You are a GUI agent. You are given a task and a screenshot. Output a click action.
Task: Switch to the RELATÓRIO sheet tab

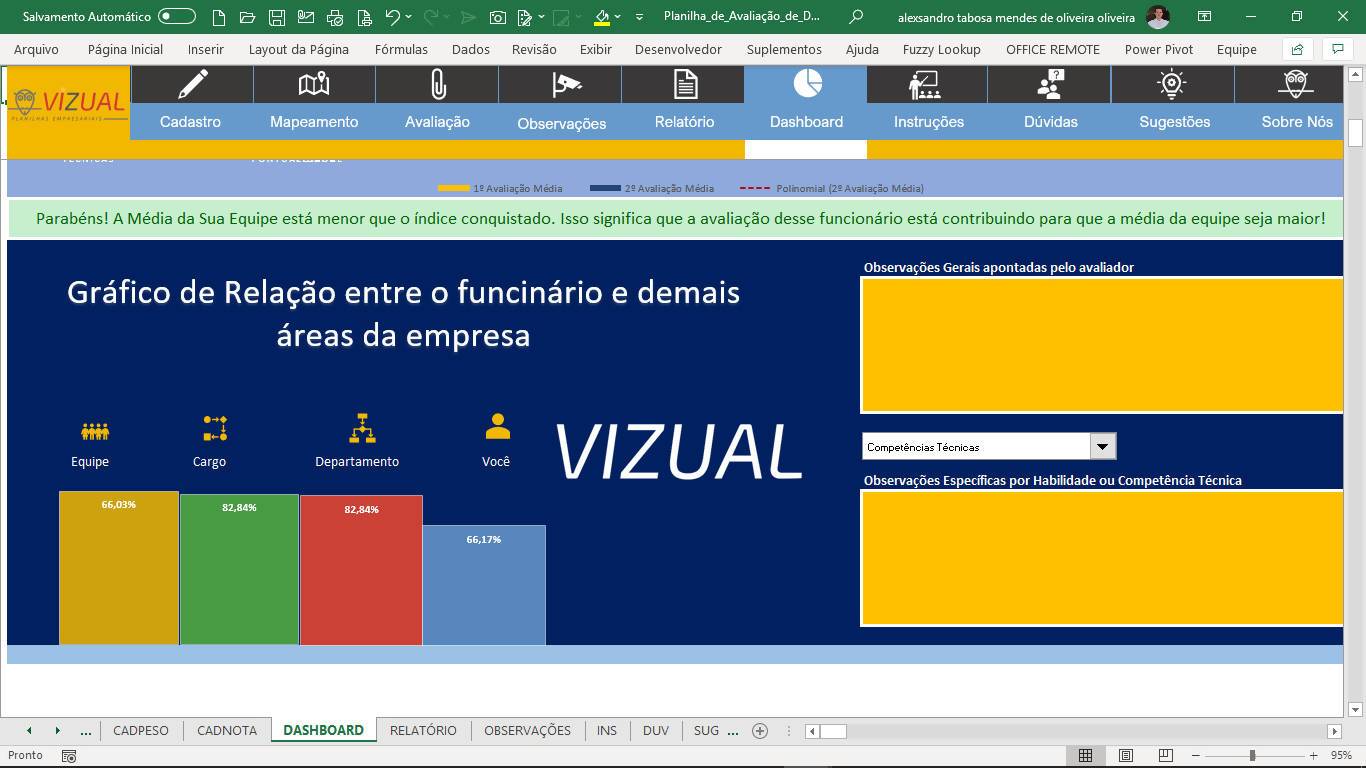tap(423, 730)
